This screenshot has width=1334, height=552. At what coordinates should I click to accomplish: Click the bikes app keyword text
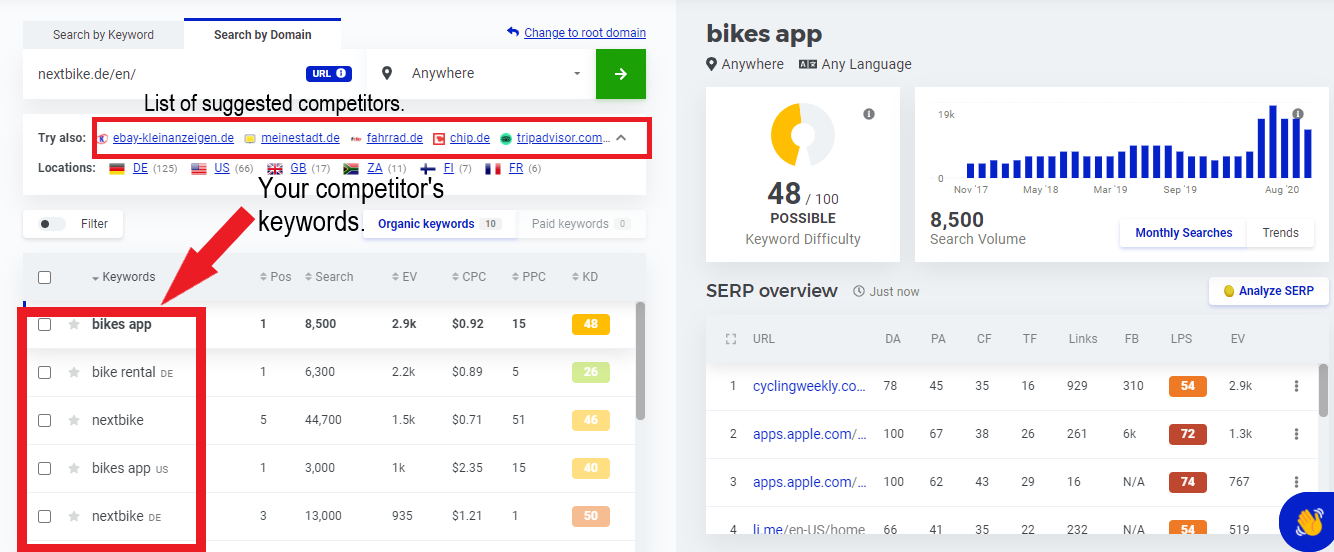pyautogui.click(x=121, y=324)
